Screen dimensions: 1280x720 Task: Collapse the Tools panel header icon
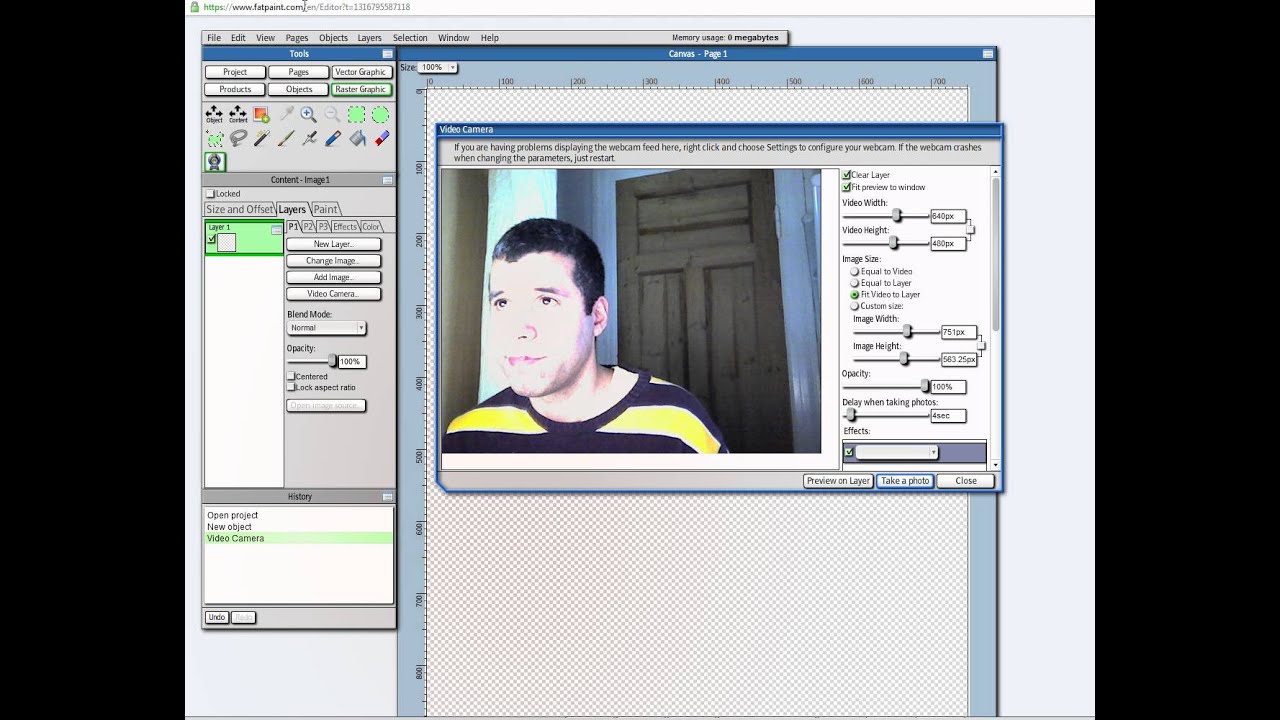click(x=387, y=54)
